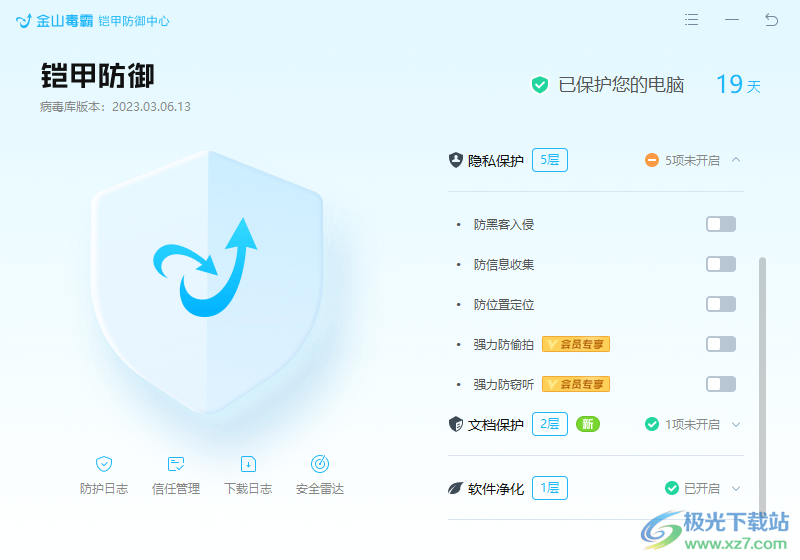800x560 pixels.
Task: Click the 19 天 protection day count
Action: 738,85
